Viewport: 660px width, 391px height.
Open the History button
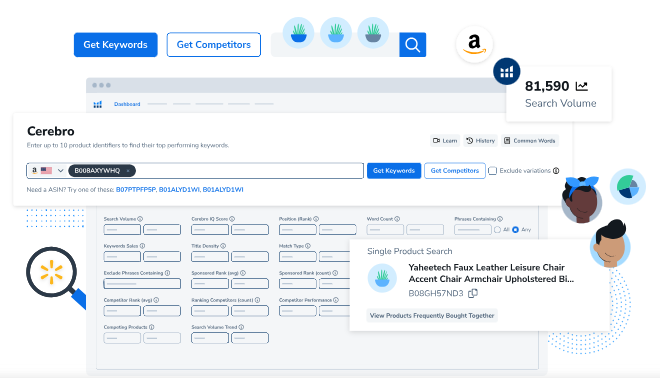click(x=481, y=141)
